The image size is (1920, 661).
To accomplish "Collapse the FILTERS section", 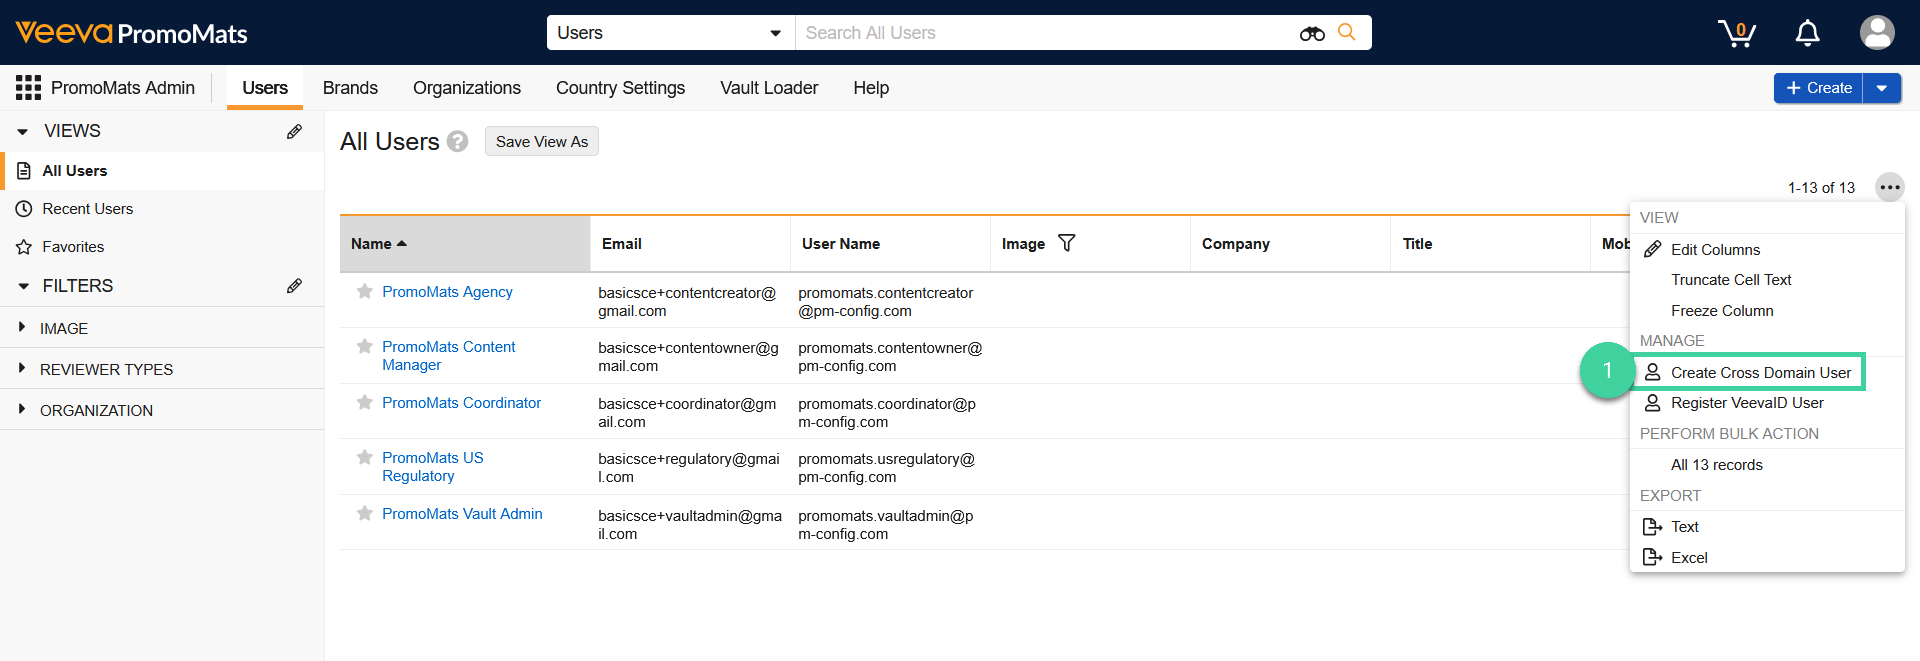I will [22, 286].
